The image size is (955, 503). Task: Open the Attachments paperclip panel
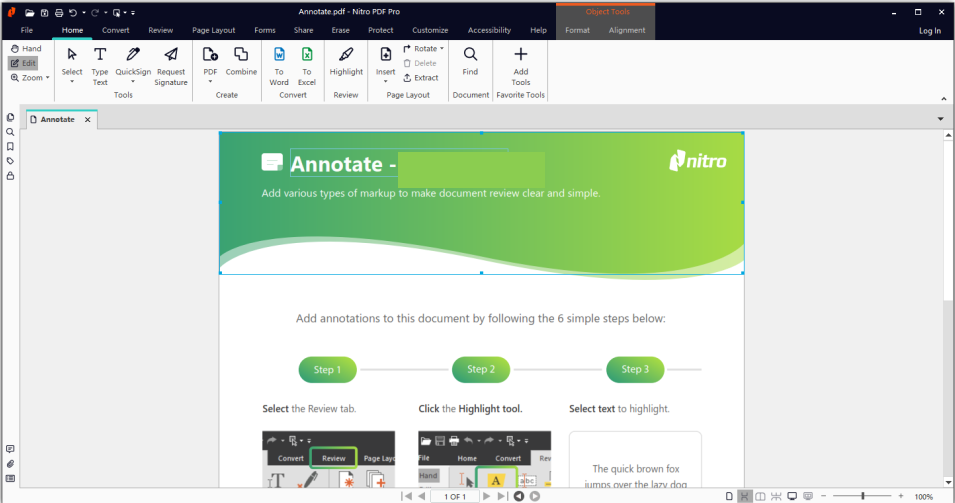[10, 463]
